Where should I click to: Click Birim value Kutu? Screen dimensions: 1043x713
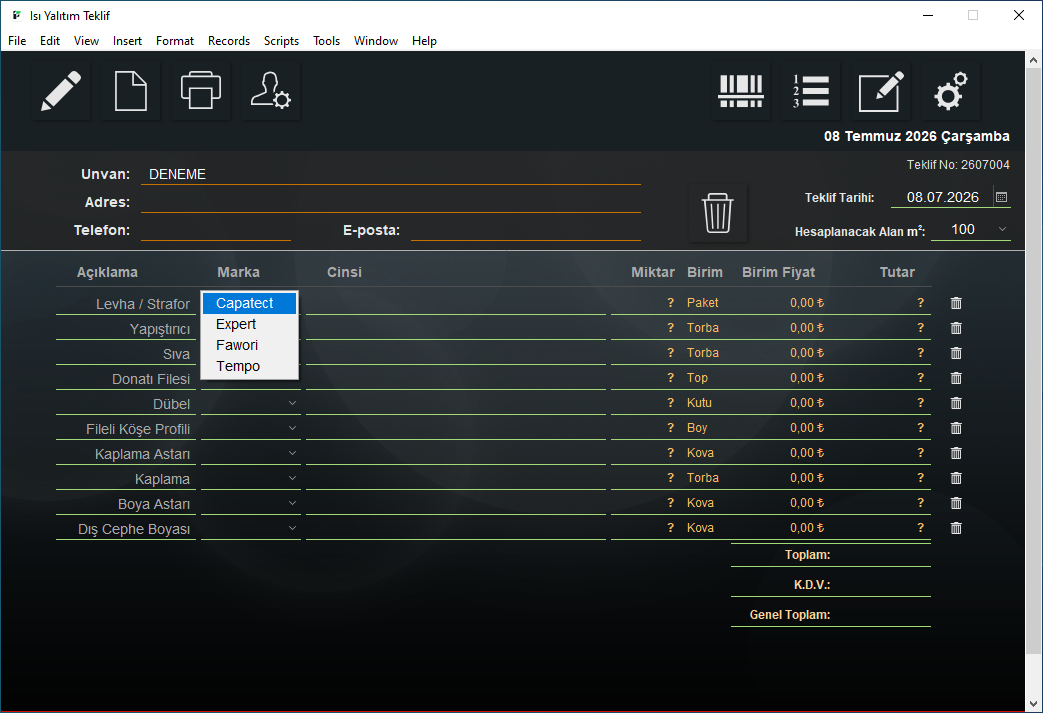pyautogui.click(x=699, y=403)
